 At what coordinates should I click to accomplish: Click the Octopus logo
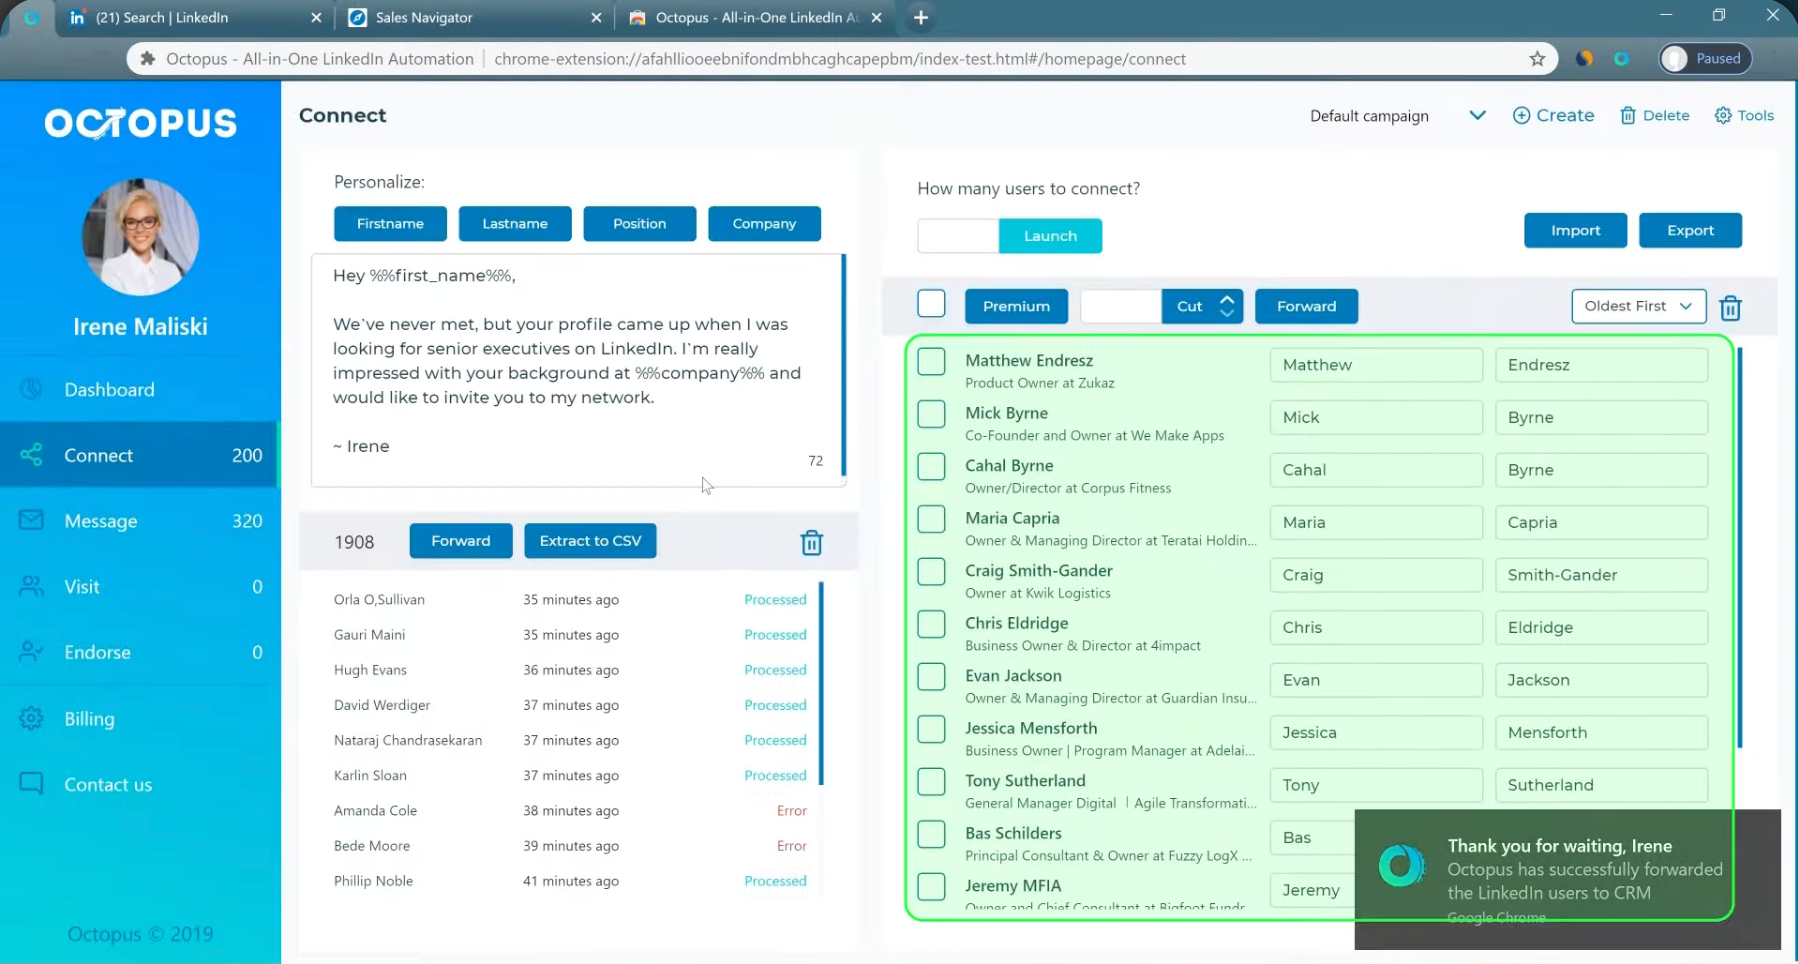(x=141, y=123)
